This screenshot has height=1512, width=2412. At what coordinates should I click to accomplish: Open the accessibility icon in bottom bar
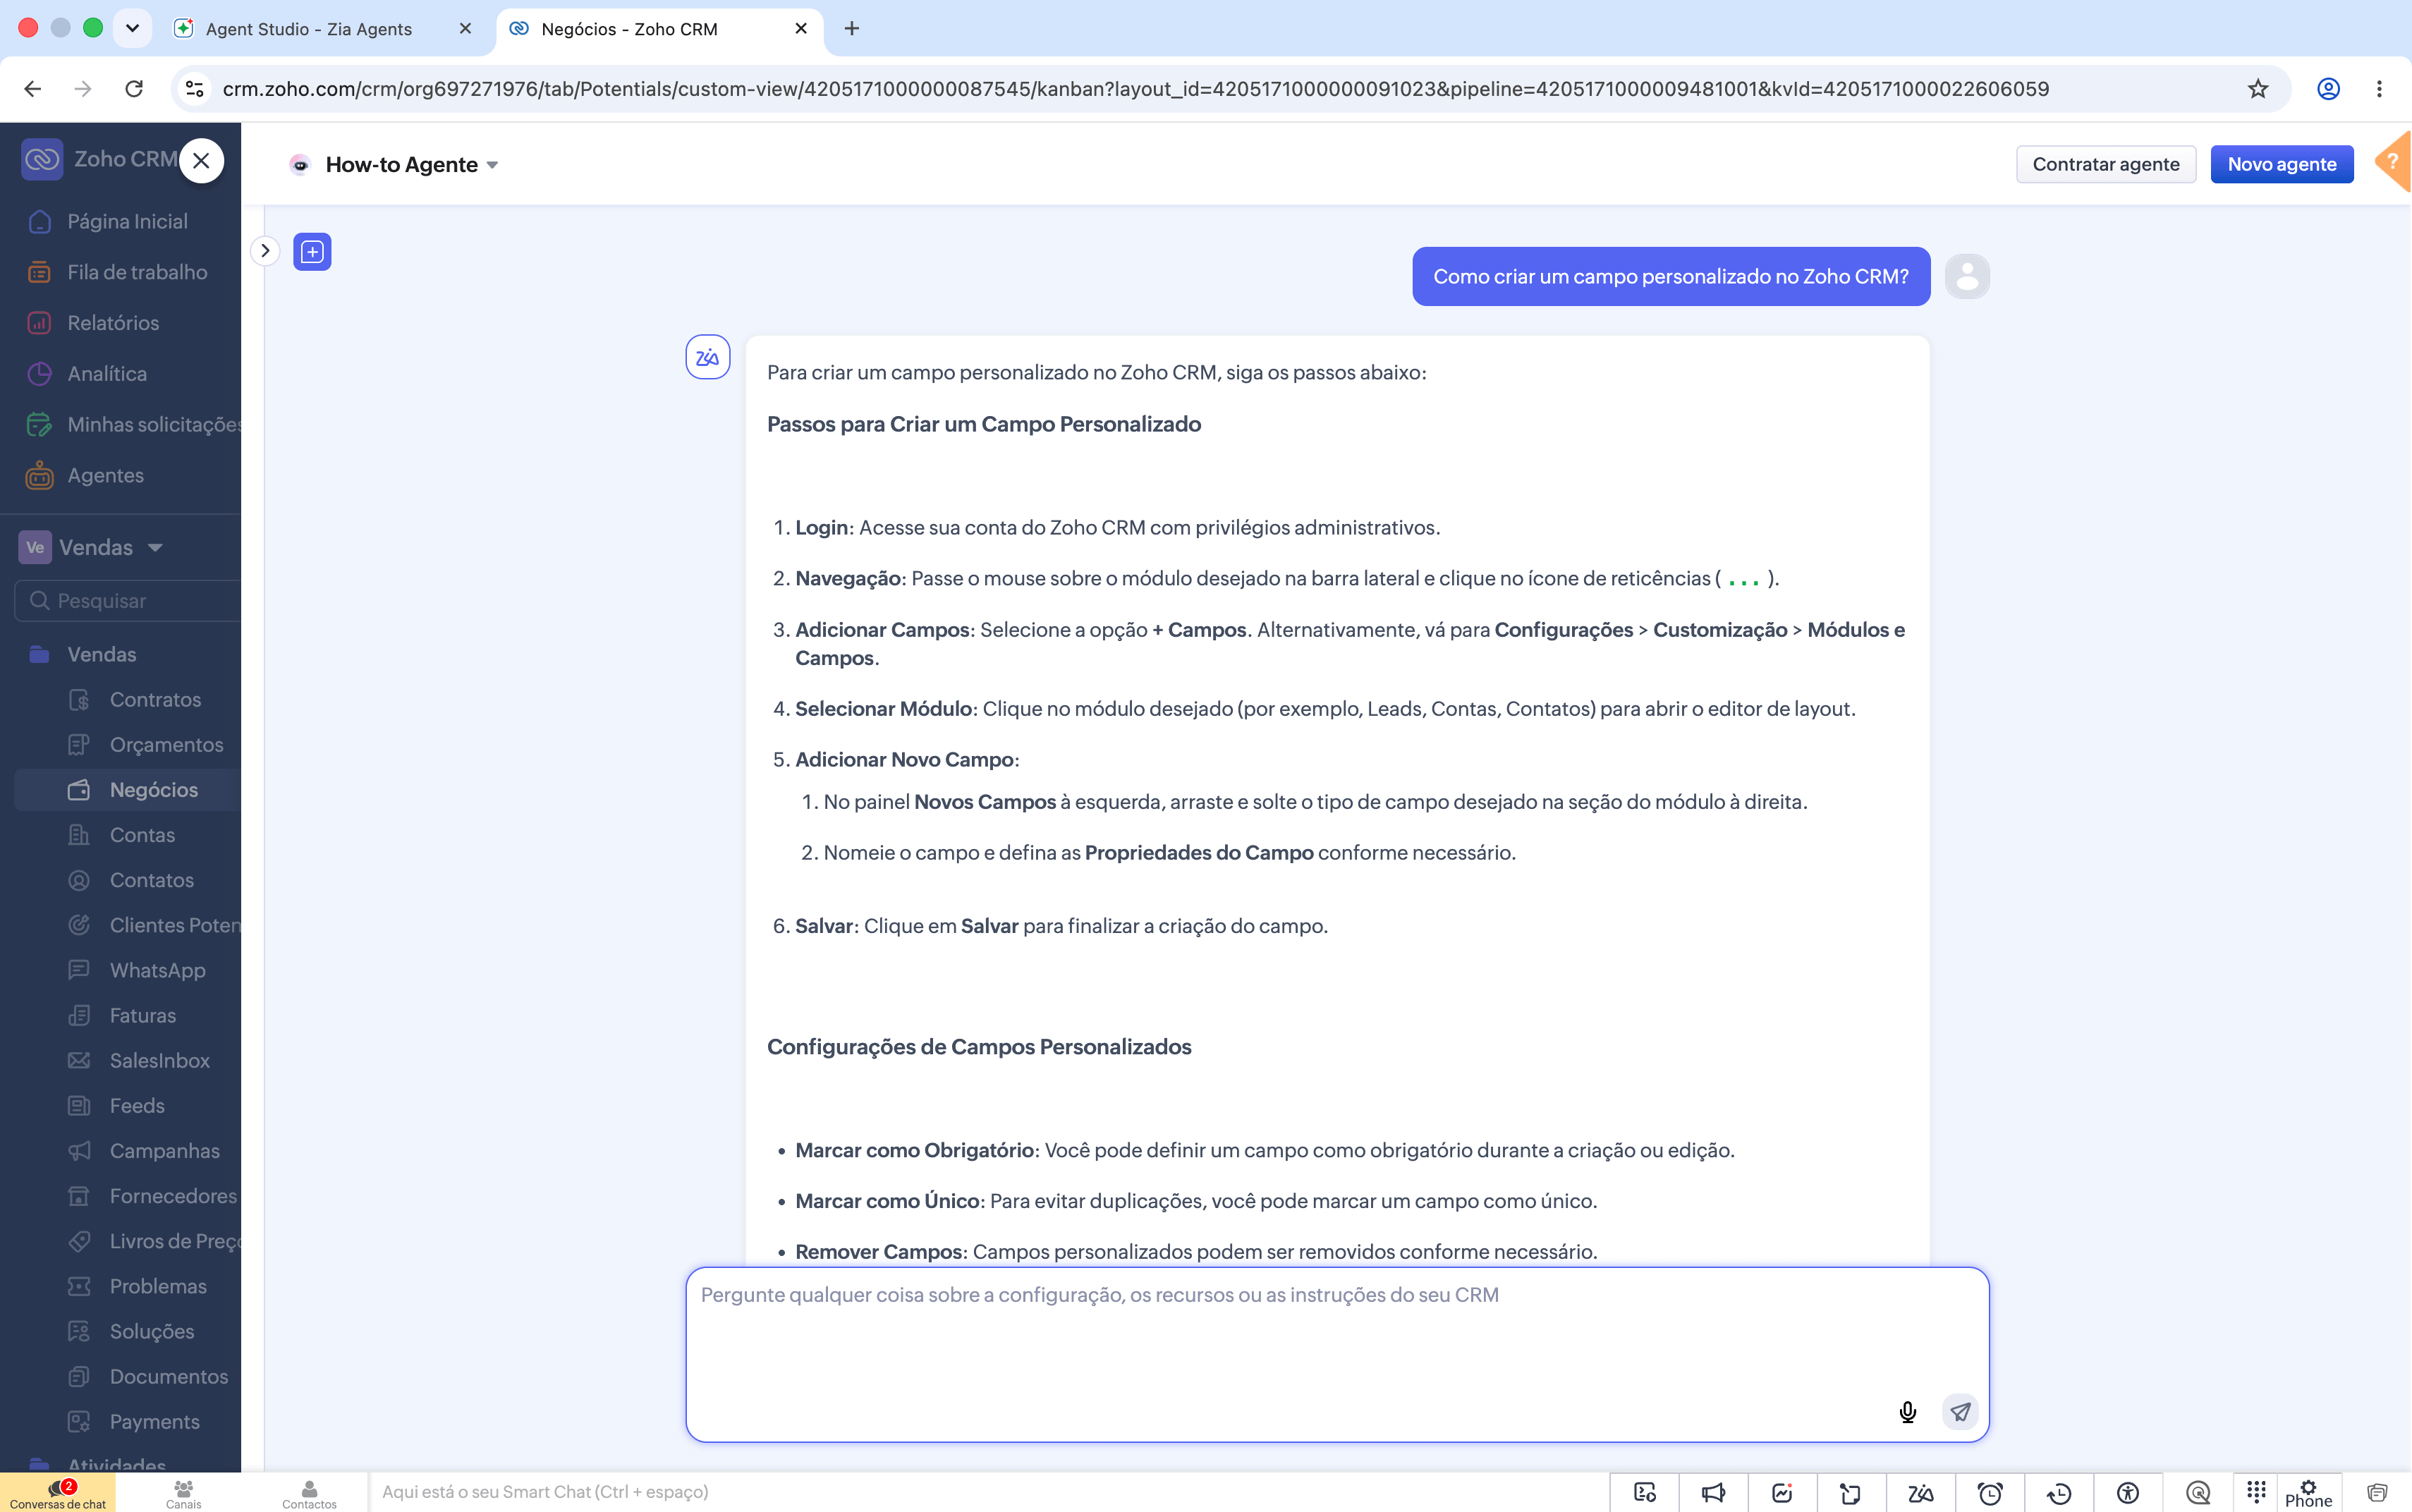(x=2128, y=1493)
